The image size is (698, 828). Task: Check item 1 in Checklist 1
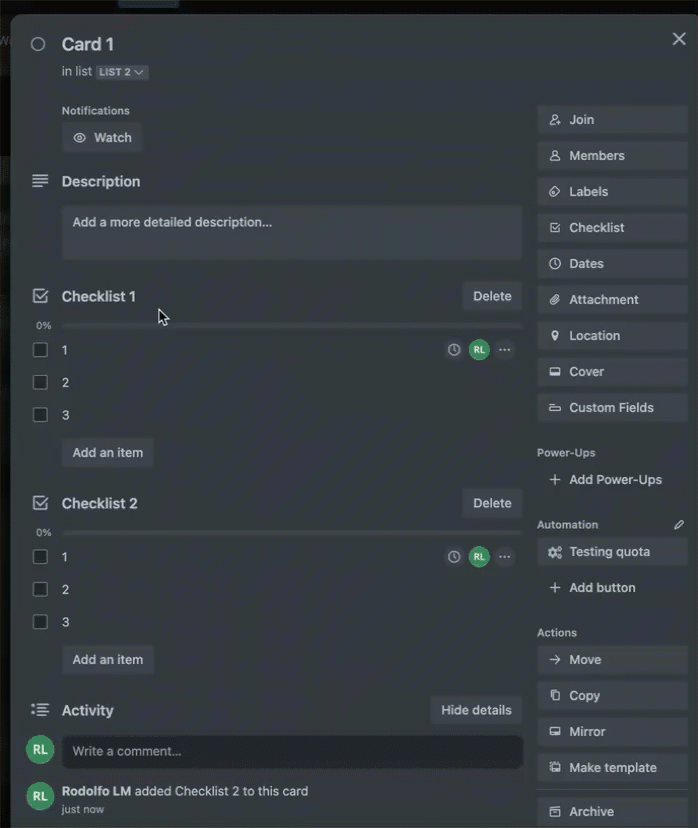(x=40, y=350)
